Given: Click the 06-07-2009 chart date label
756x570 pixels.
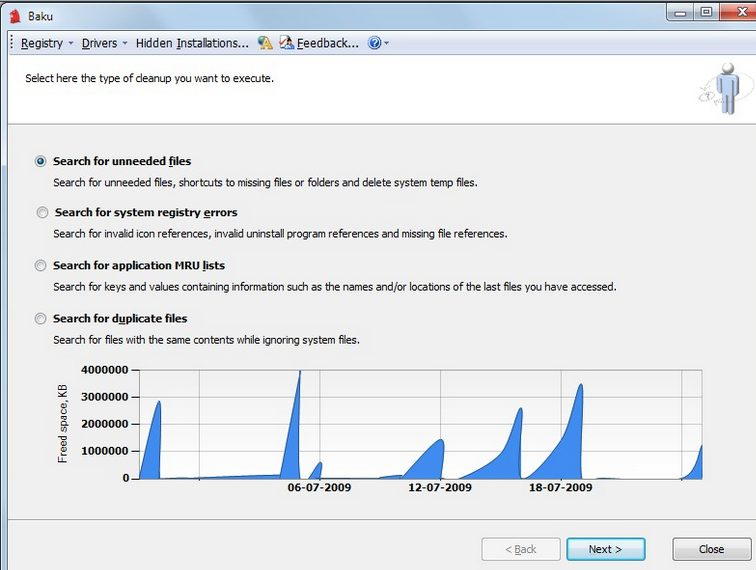Looking at the screenshot, I should click(x=319, y=487).
